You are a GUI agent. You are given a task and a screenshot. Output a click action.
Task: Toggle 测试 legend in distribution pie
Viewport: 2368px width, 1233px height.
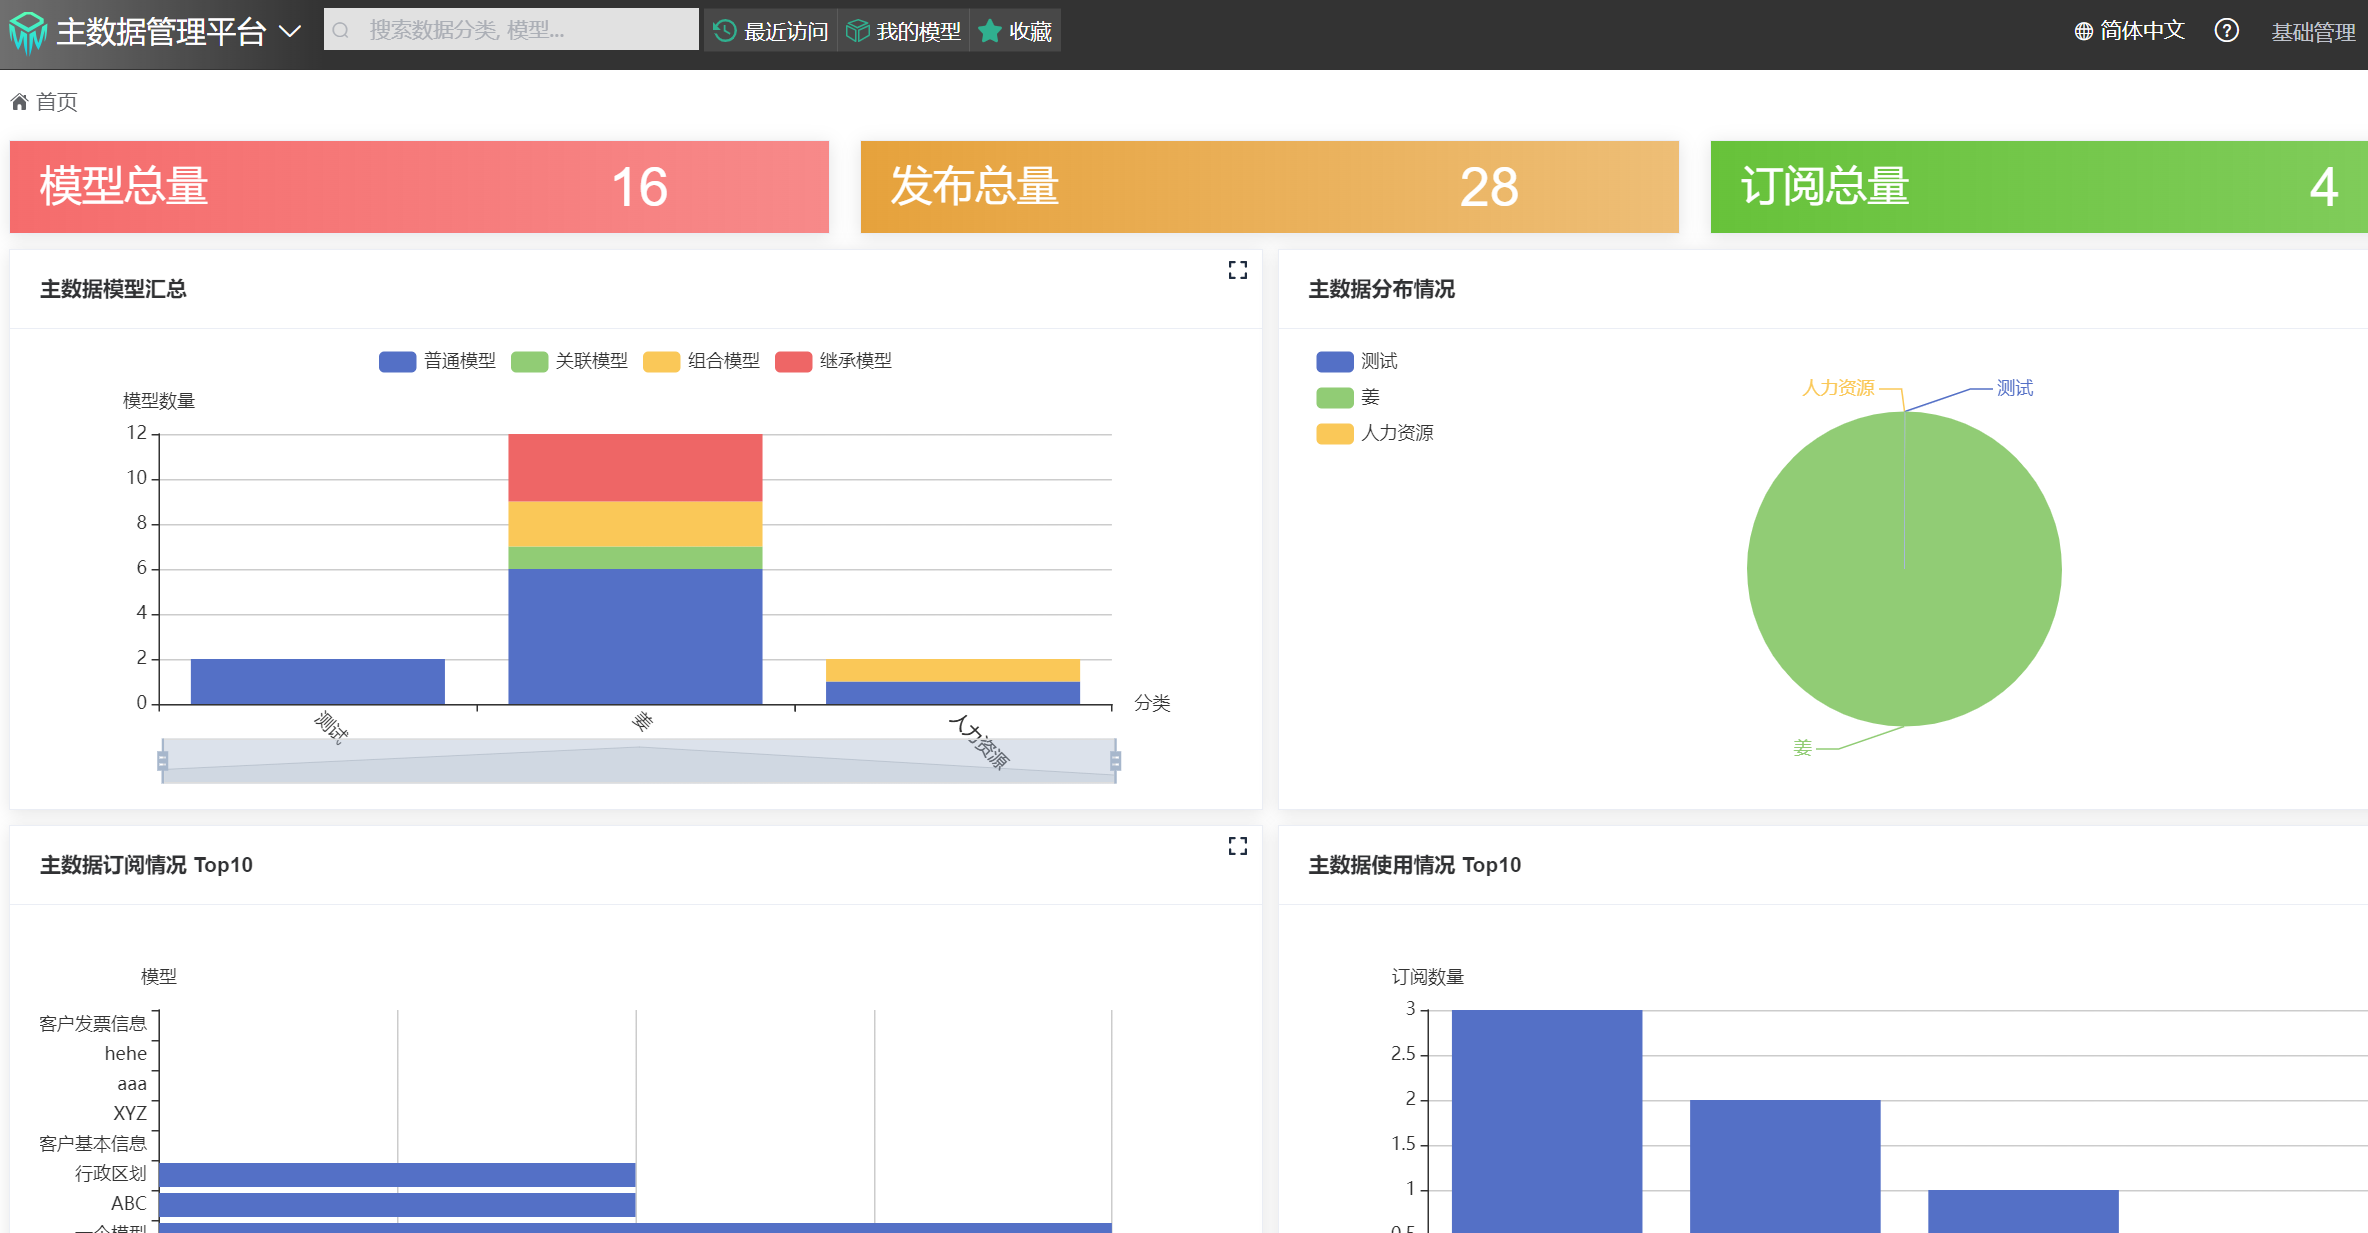[1357, 361]
